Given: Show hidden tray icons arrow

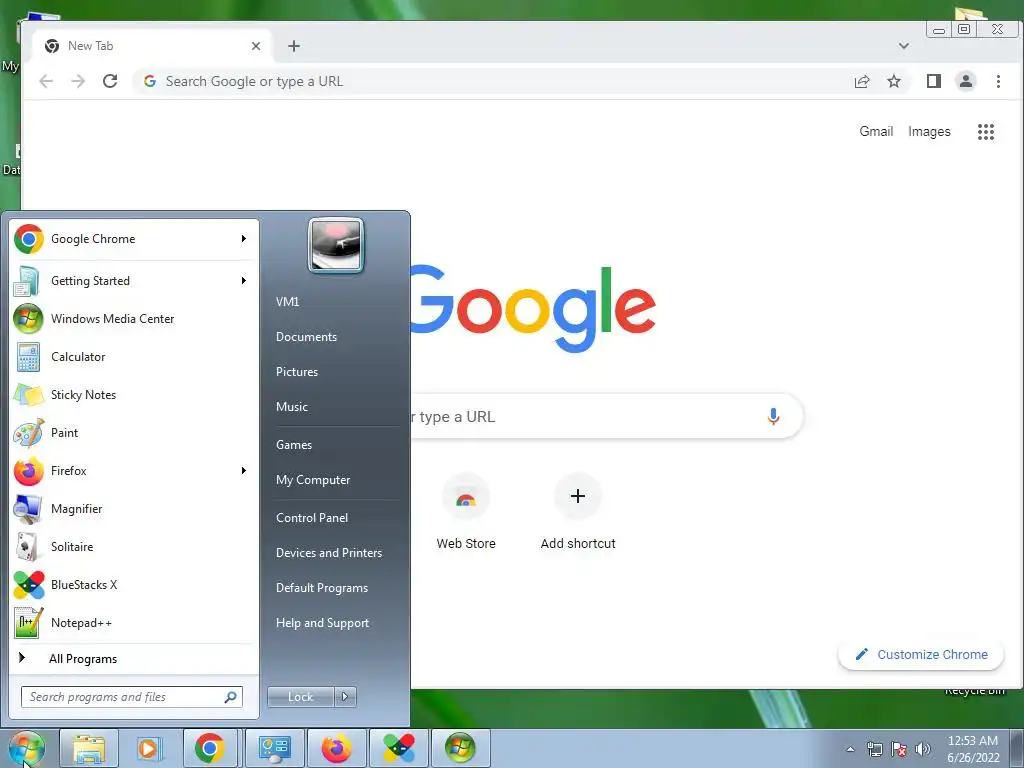Looking at the screenshot, I should 850,749.
